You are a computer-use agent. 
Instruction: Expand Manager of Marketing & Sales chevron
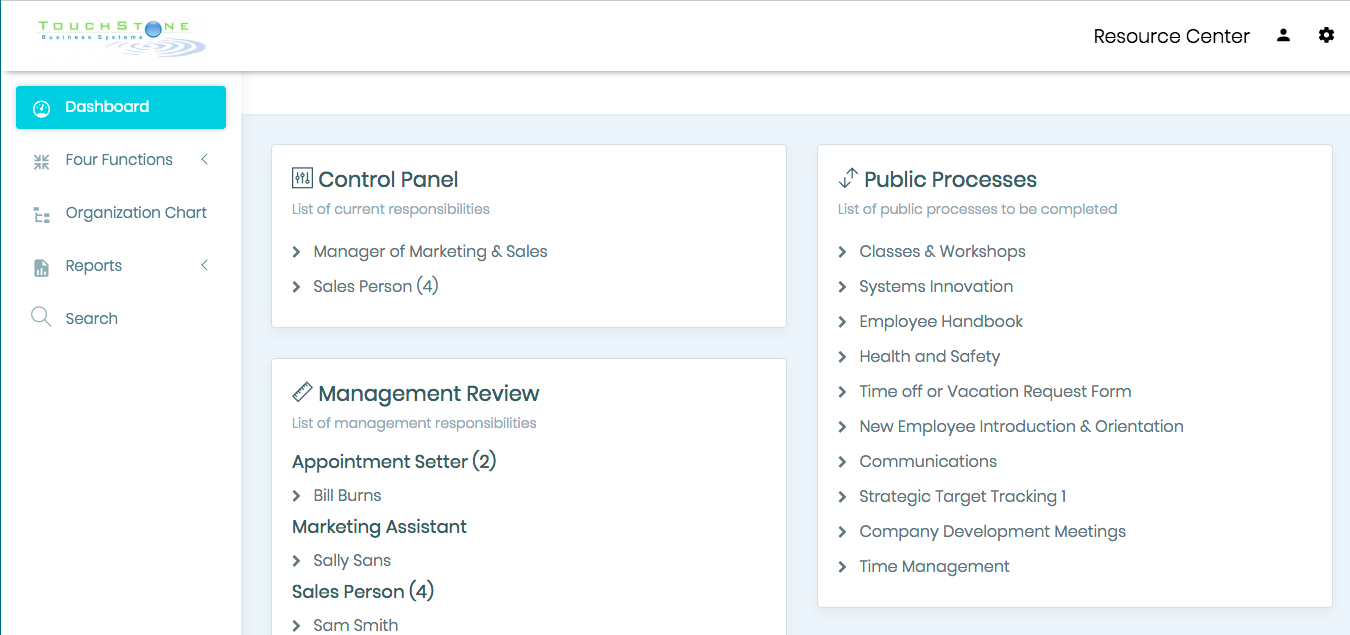click(x=296, y=252)
